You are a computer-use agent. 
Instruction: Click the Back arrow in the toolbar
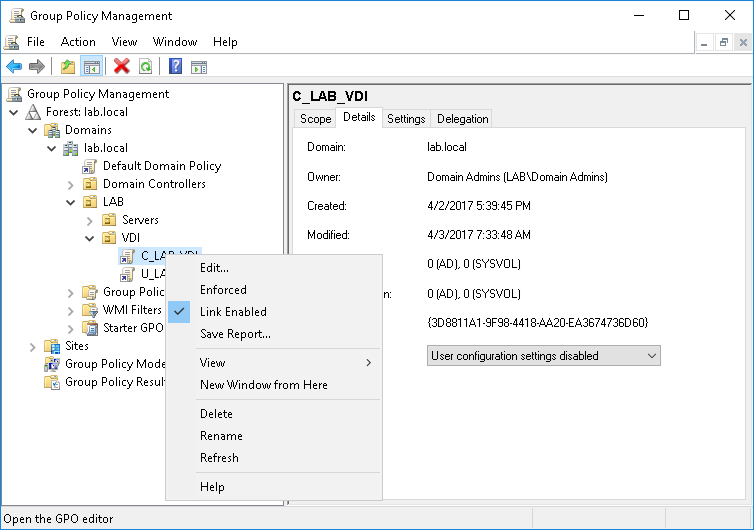(x=14, y=66)
